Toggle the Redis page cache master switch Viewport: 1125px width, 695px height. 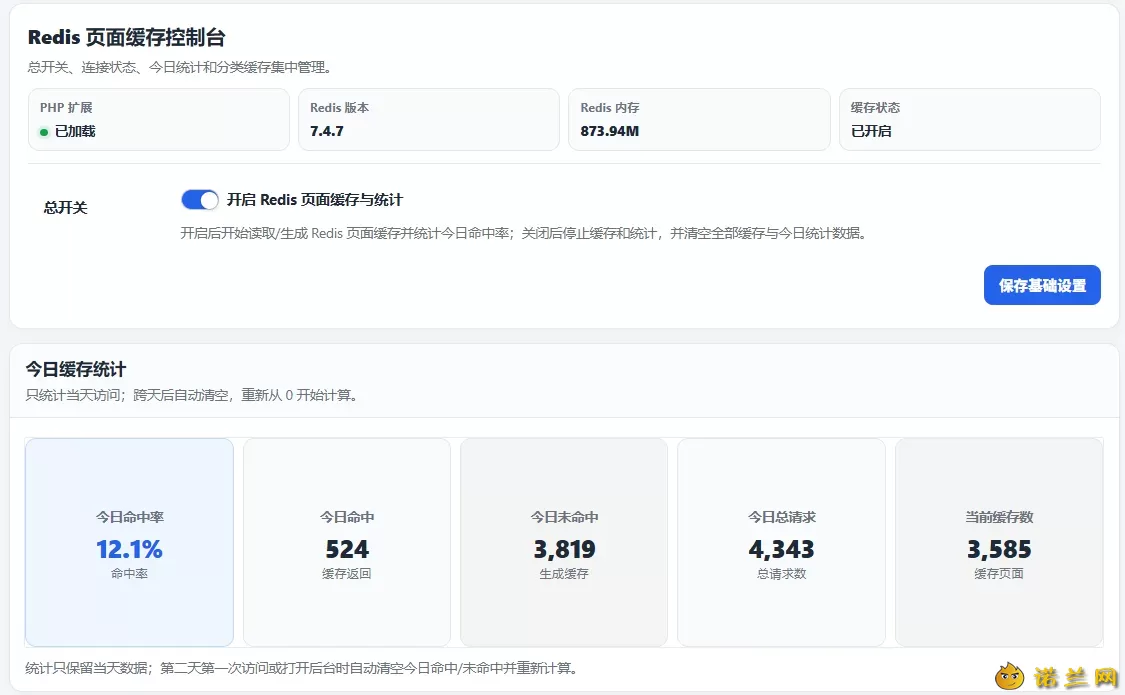coord(199,200)
